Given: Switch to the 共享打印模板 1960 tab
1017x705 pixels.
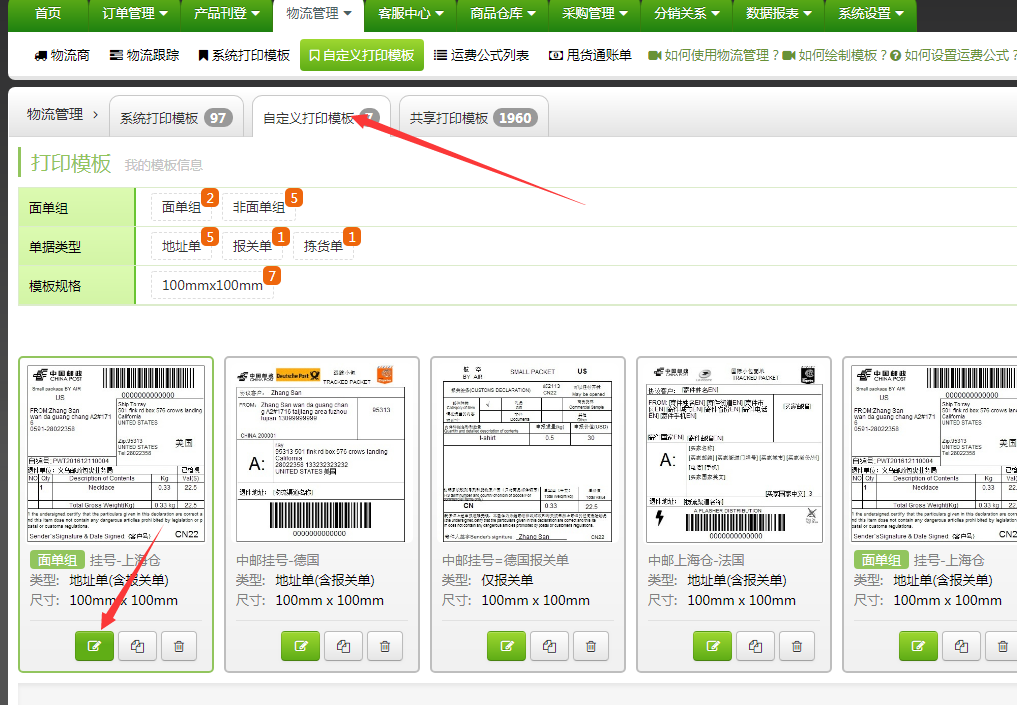Looking at the screenshot, I should click(x=473, y=117).
